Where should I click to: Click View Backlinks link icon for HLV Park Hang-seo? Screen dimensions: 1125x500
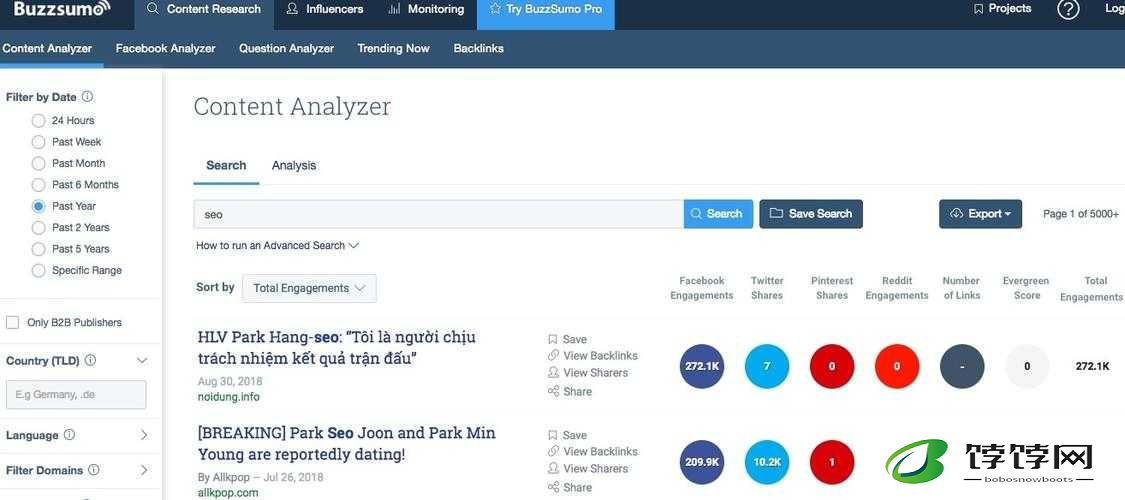[553, 355]
